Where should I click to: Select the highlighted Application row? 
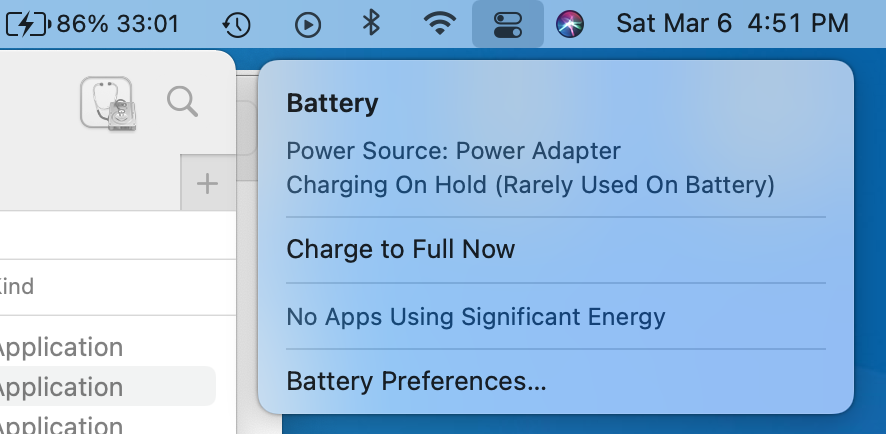coord(107,387)
